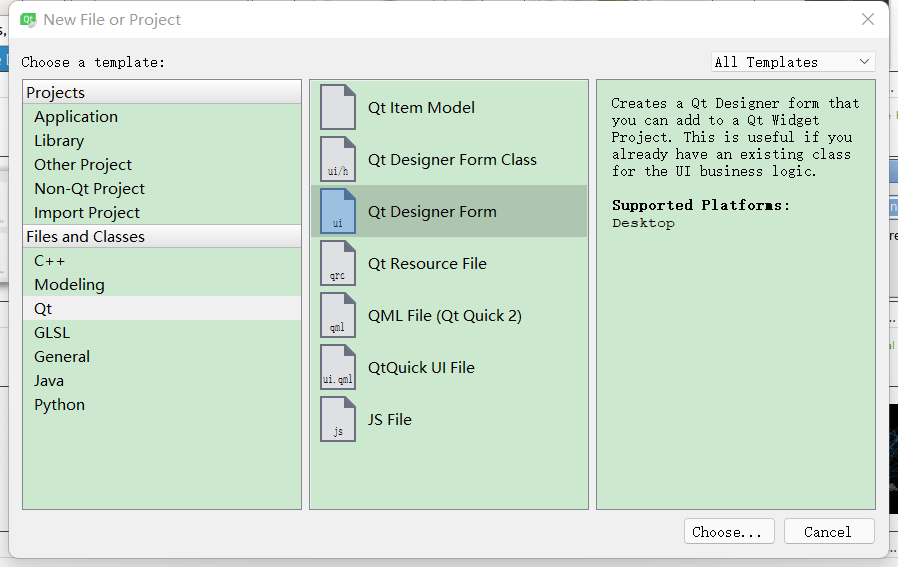Click the qrc Resource File icon
This screenshot has width=898, height=567.
point(338,263)
